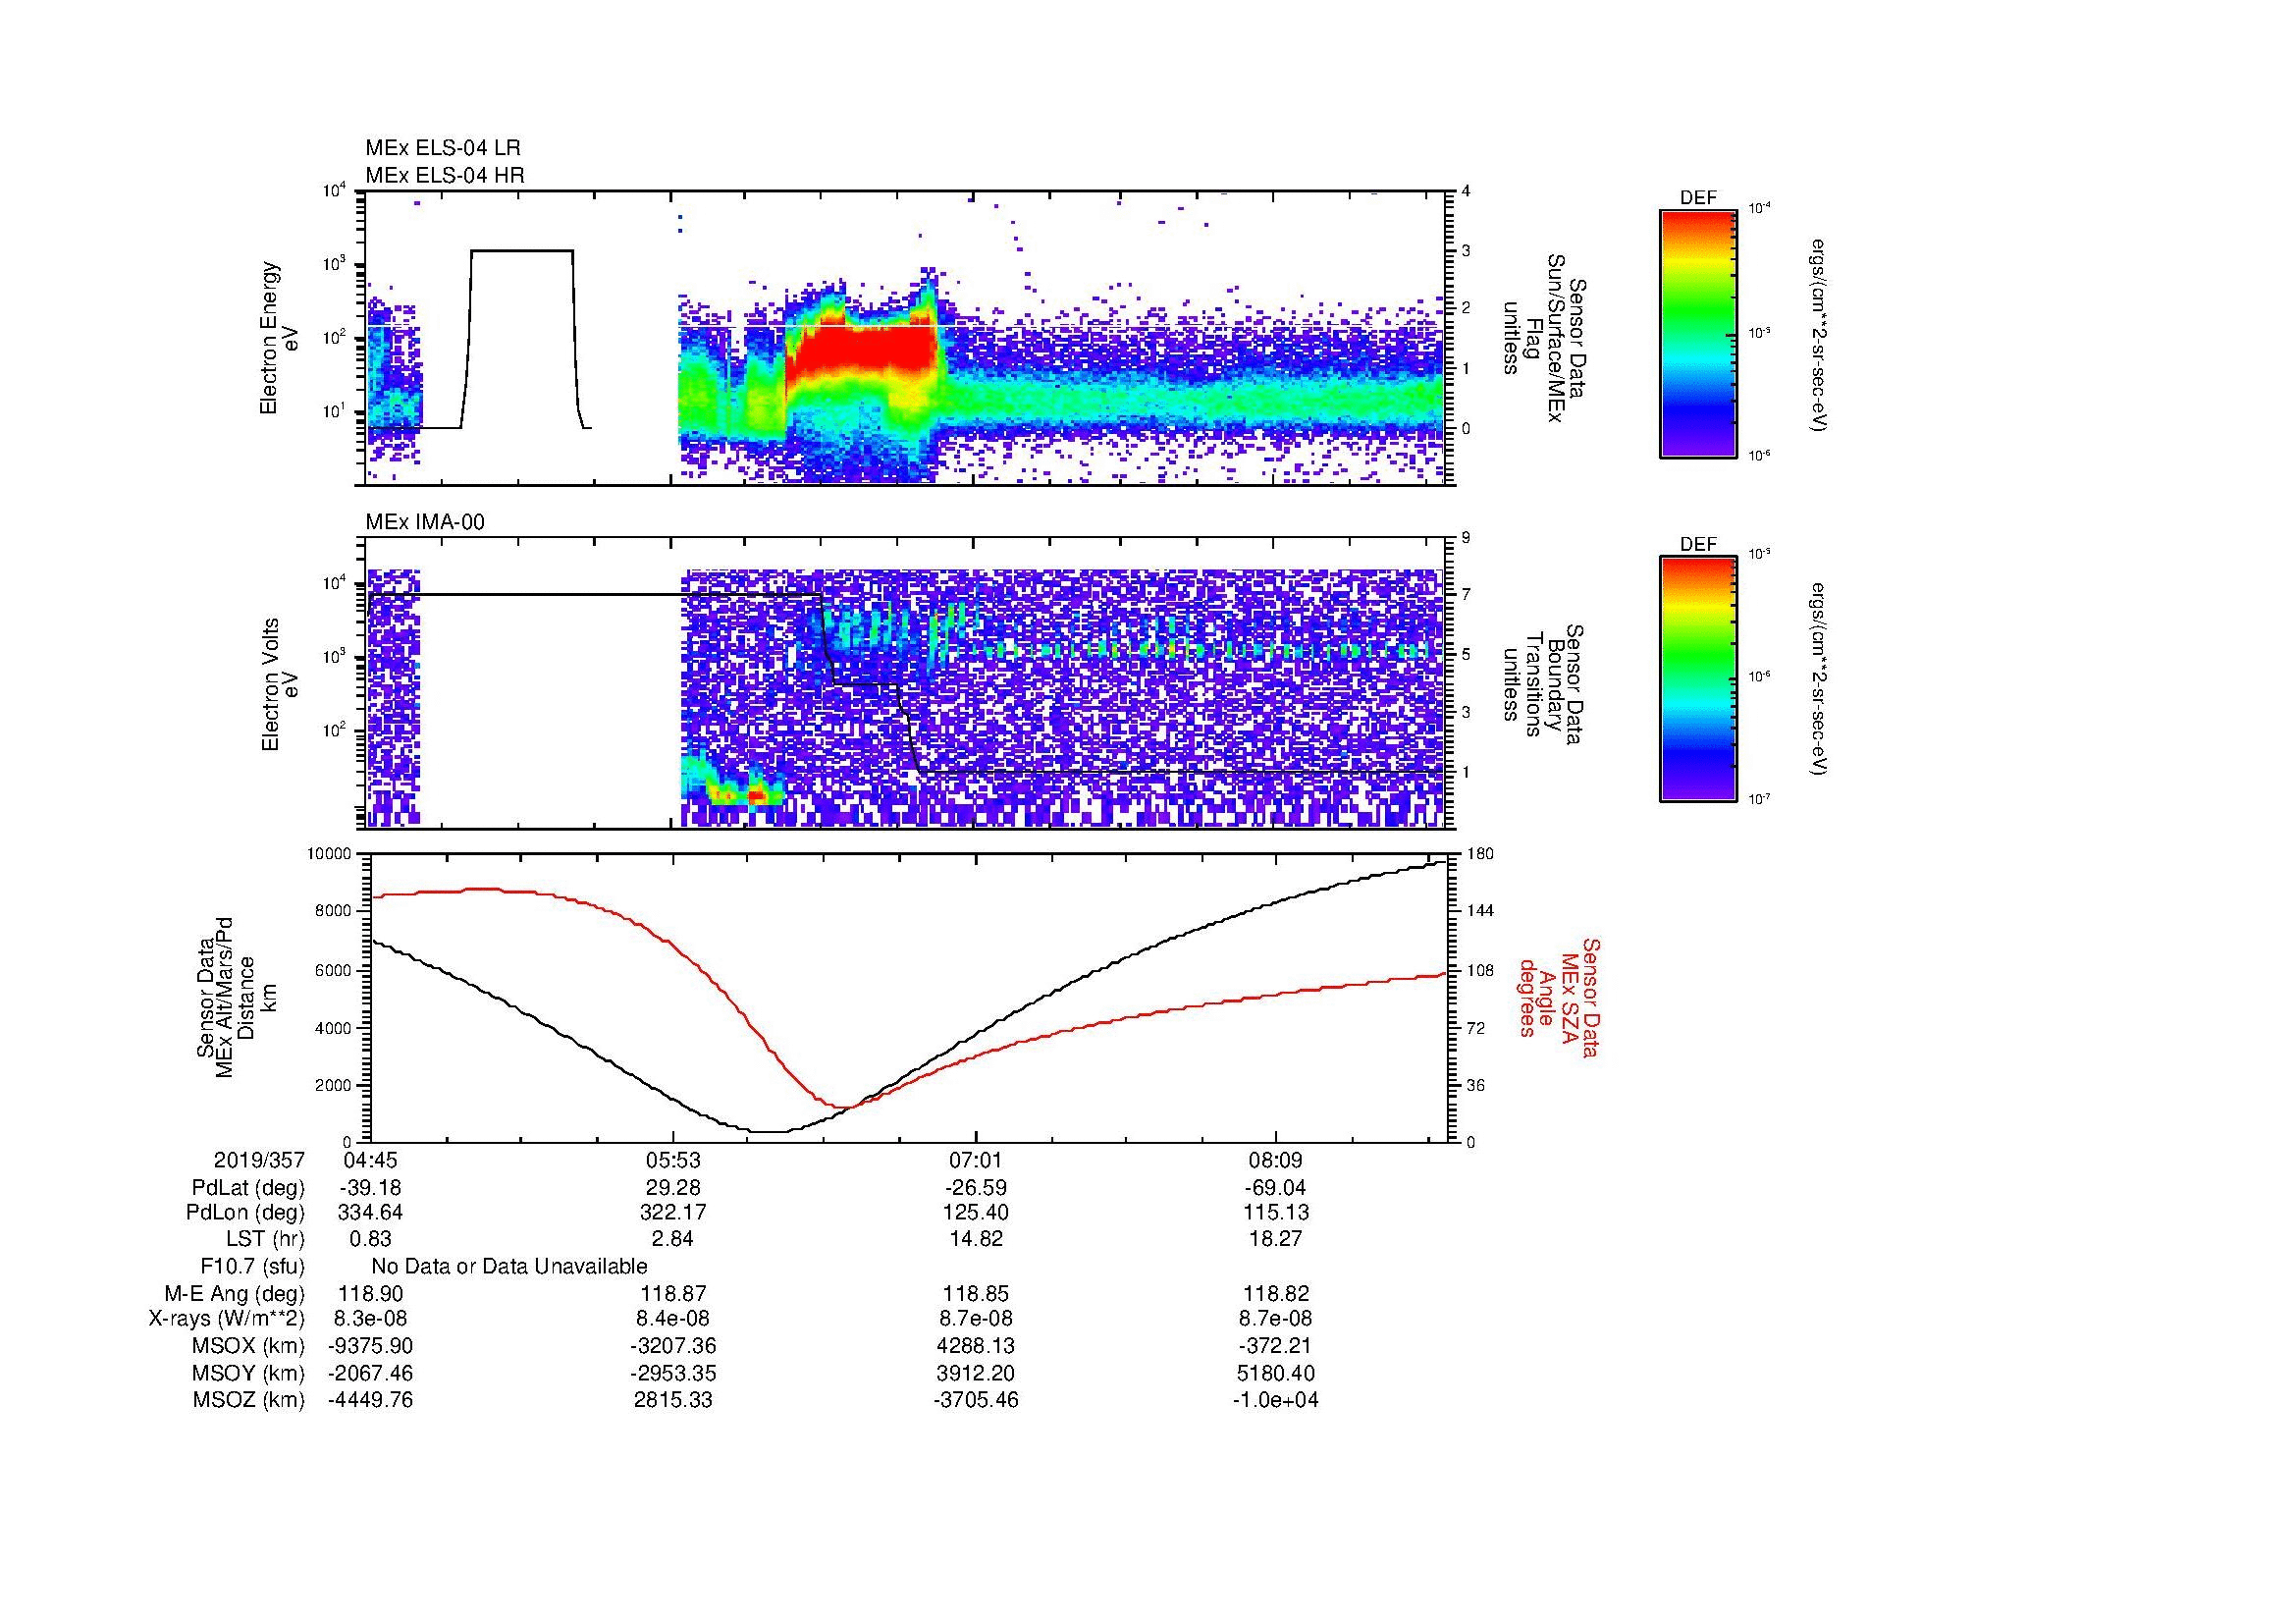Click the 'PdLat (deg)' row label
Image resolution: width=2296 pixels, height=1623 pixels.
tap(248, 1188)
